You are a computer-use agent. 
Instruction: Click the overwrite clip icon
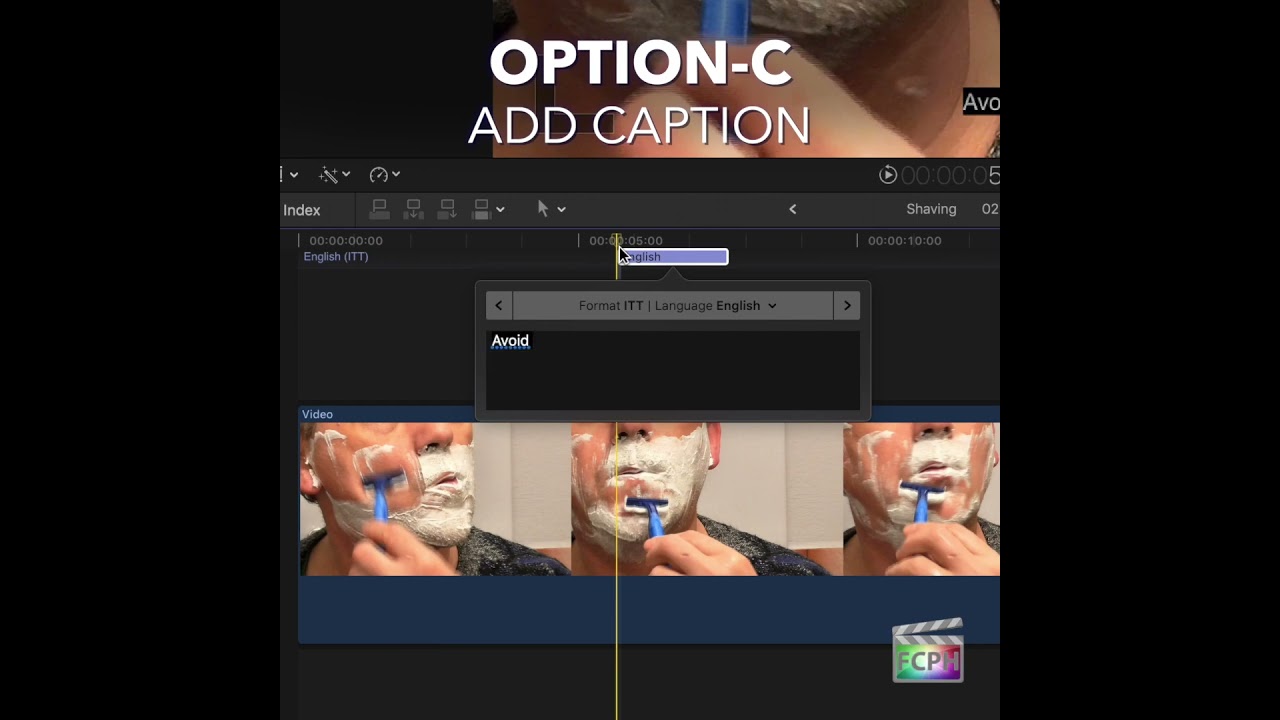481,209
